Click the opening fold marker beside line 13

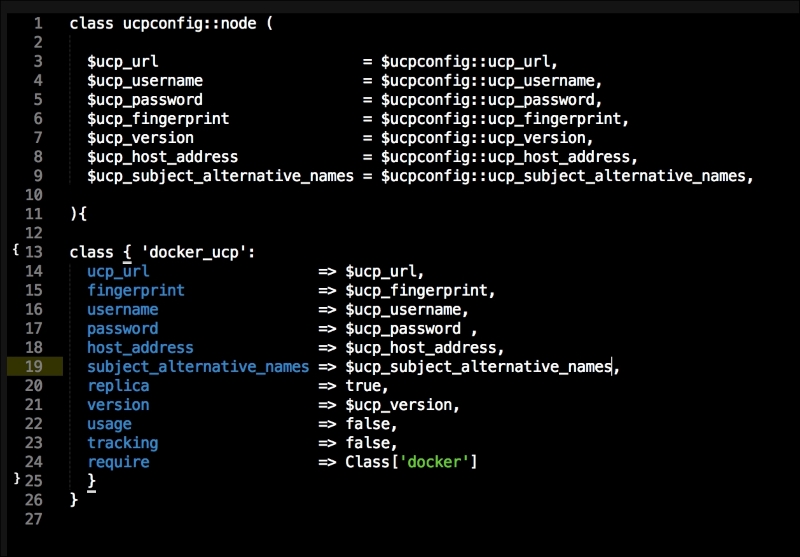[x=15, y=250]
